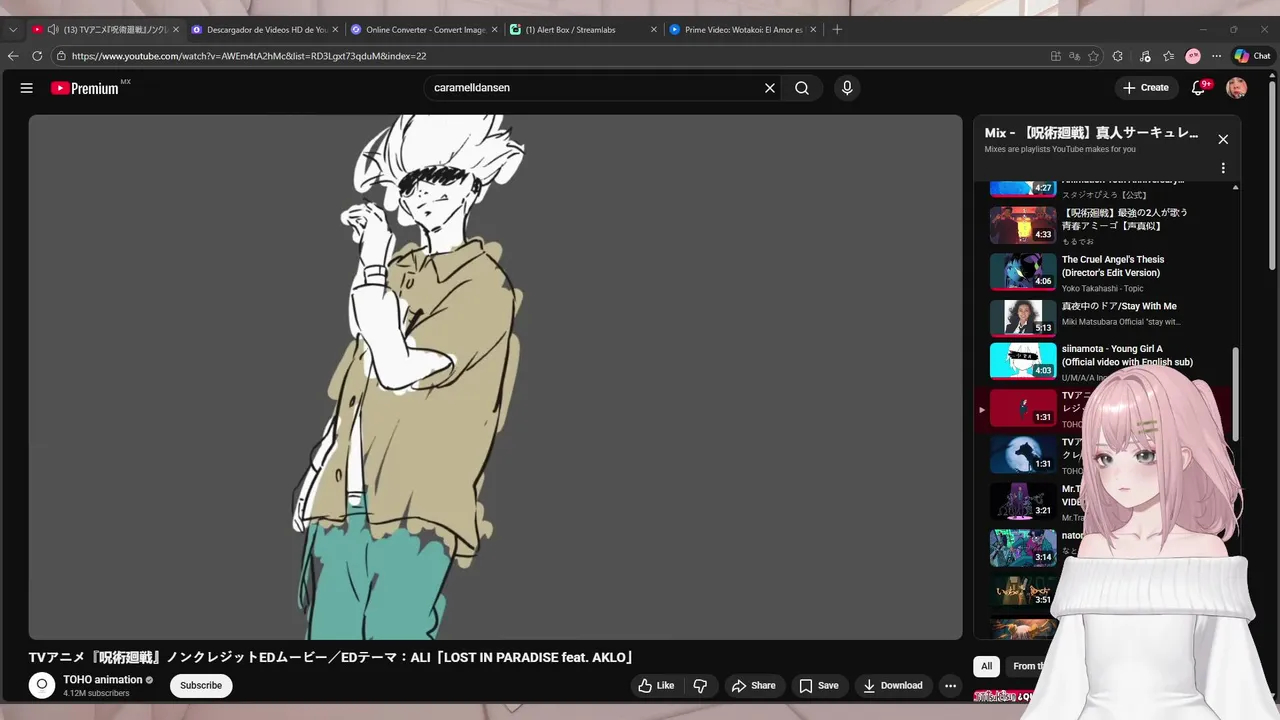
Task: Click the Create button
Action: 1146,88
